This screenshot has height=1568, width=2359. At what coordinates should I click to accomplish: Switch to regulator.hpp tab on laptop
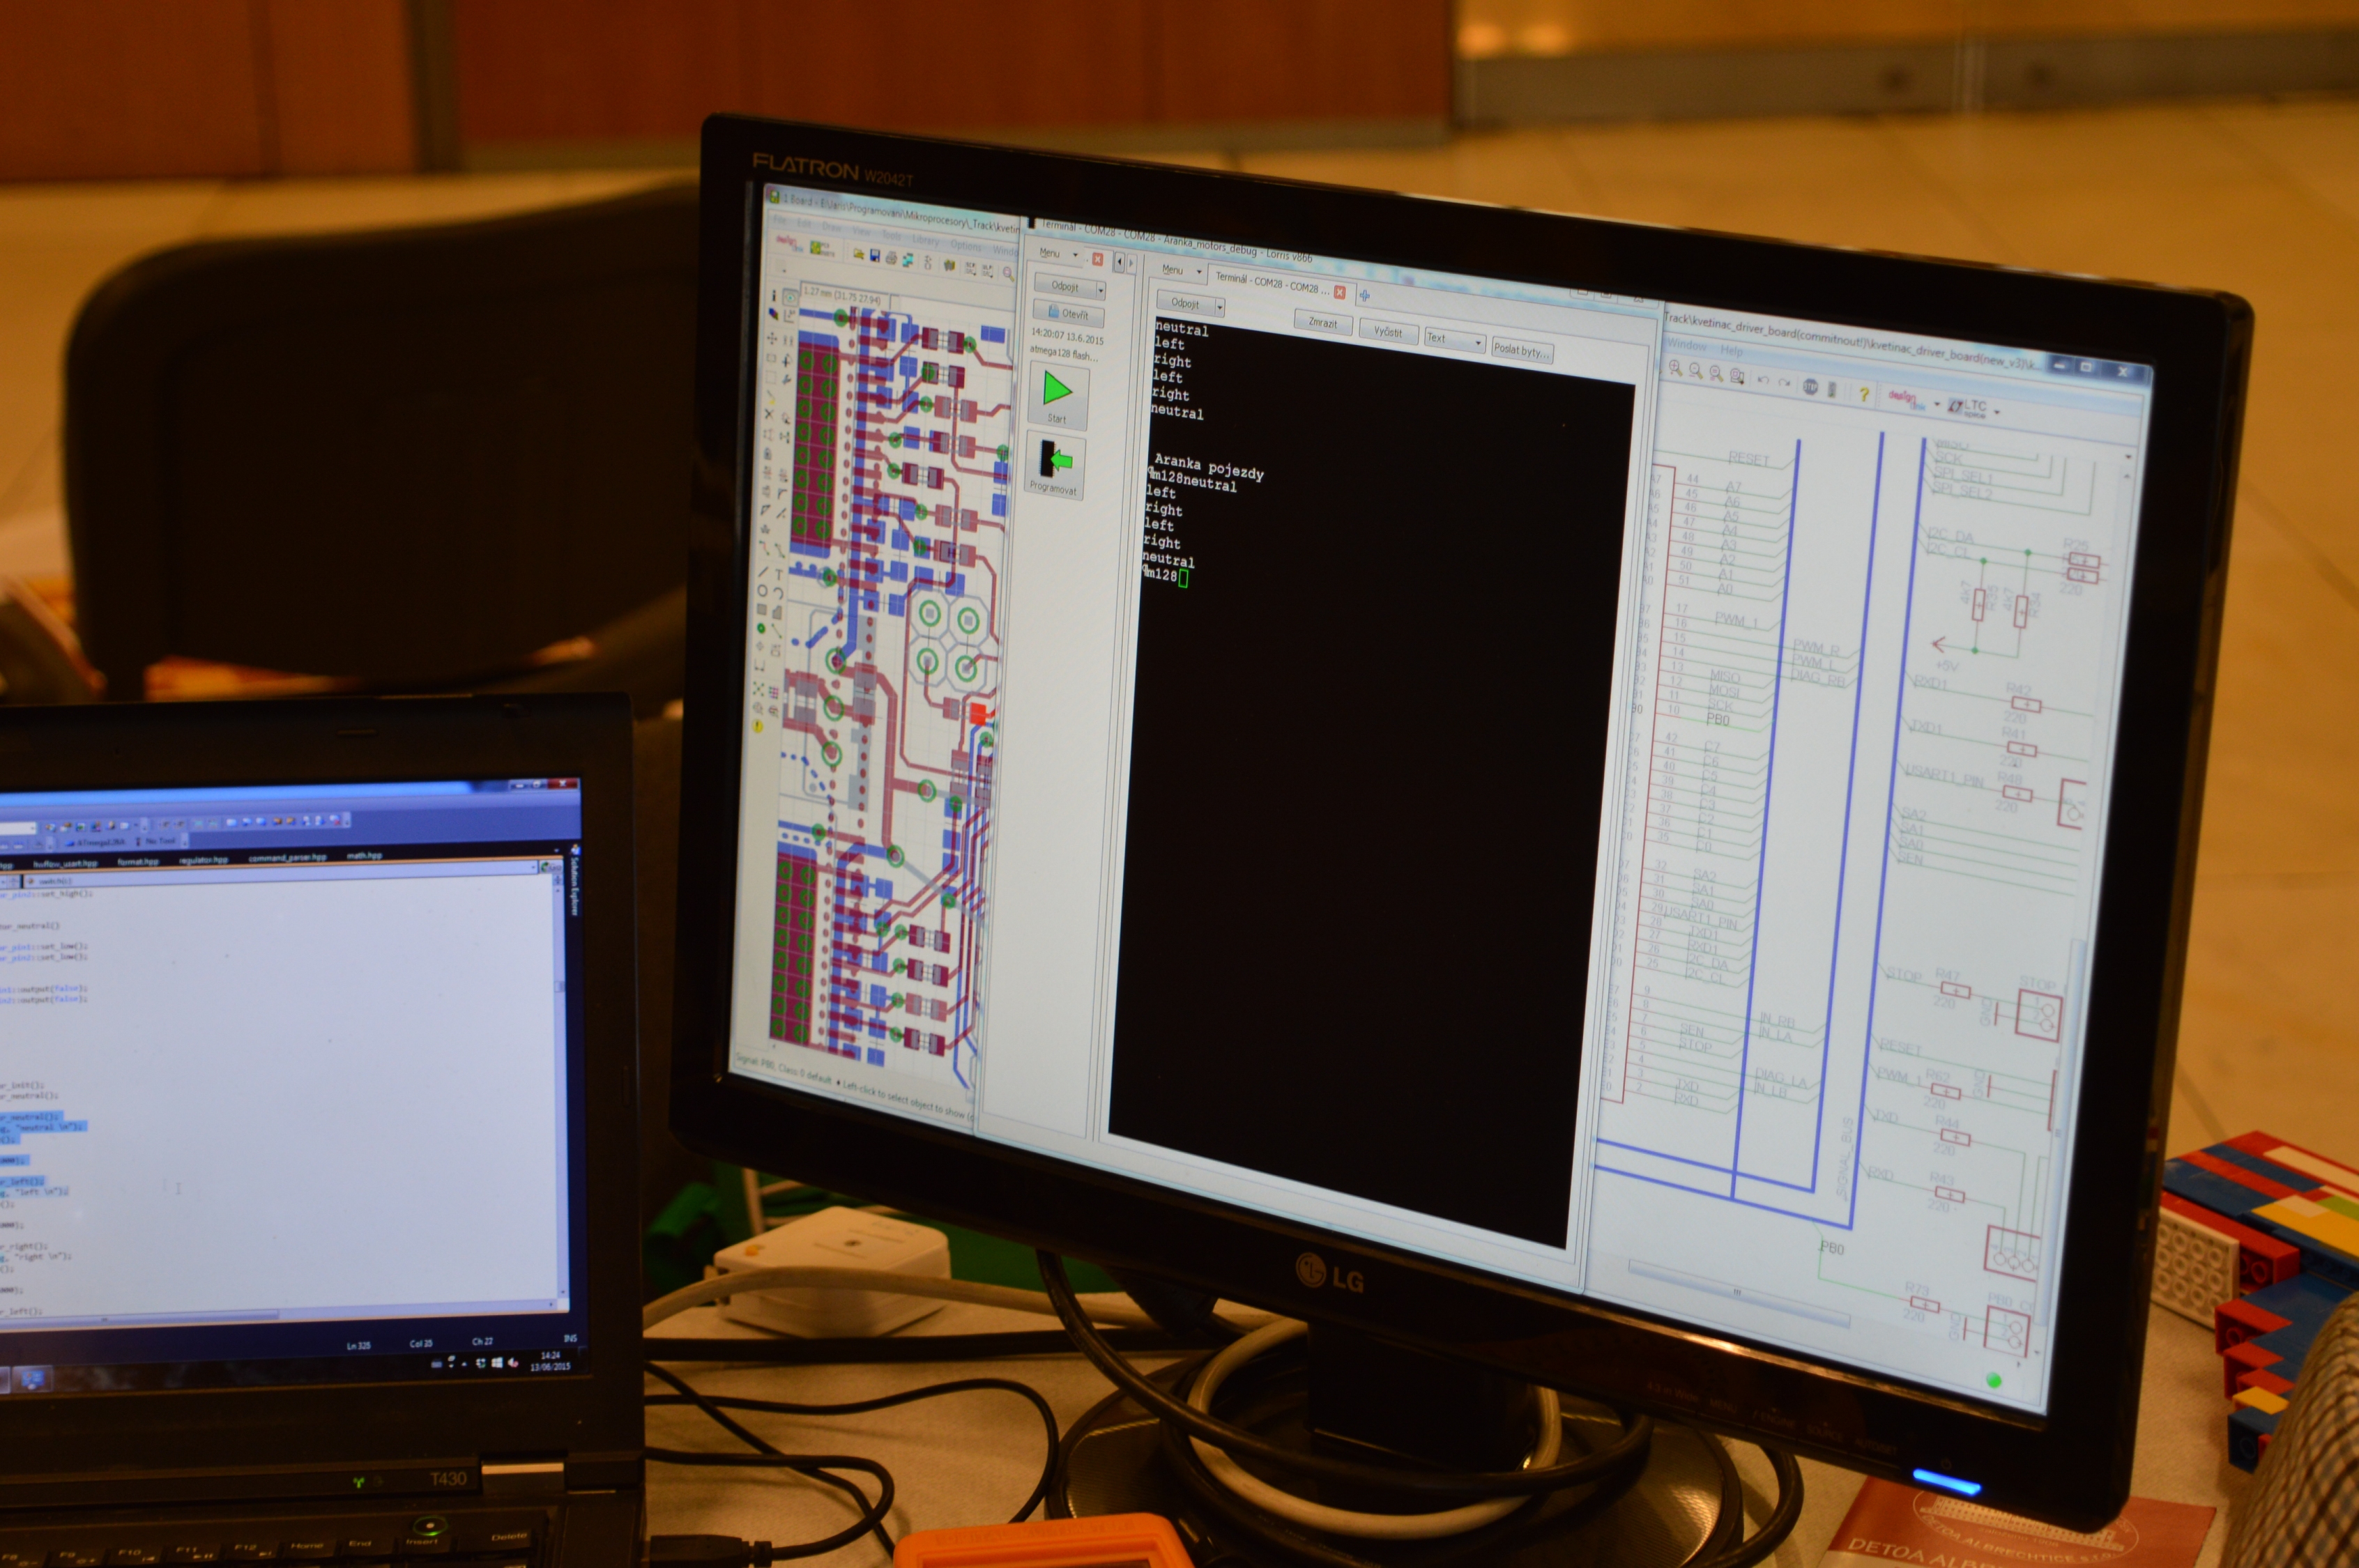(203, 859)
